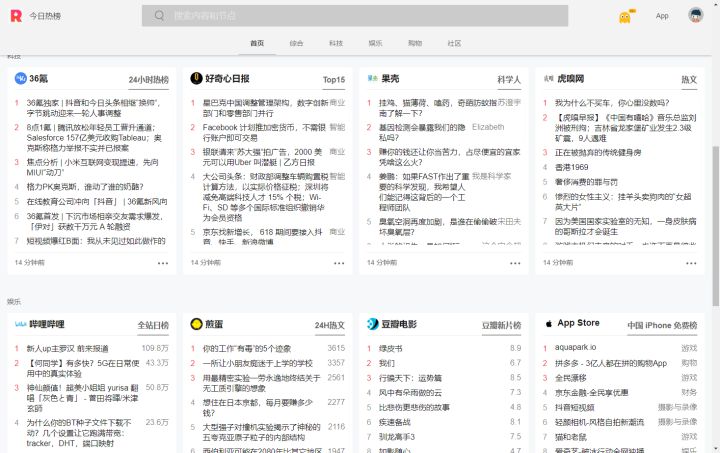
Task: Open article 焦点分析 | 小米互联网变现提速
Action: coord(92,167)
